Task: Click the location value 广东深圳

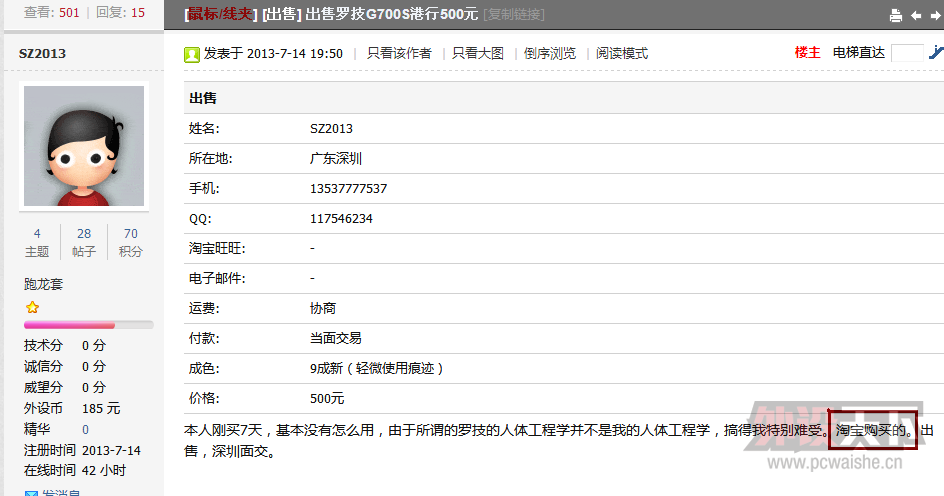Action: tap(336, 158)
